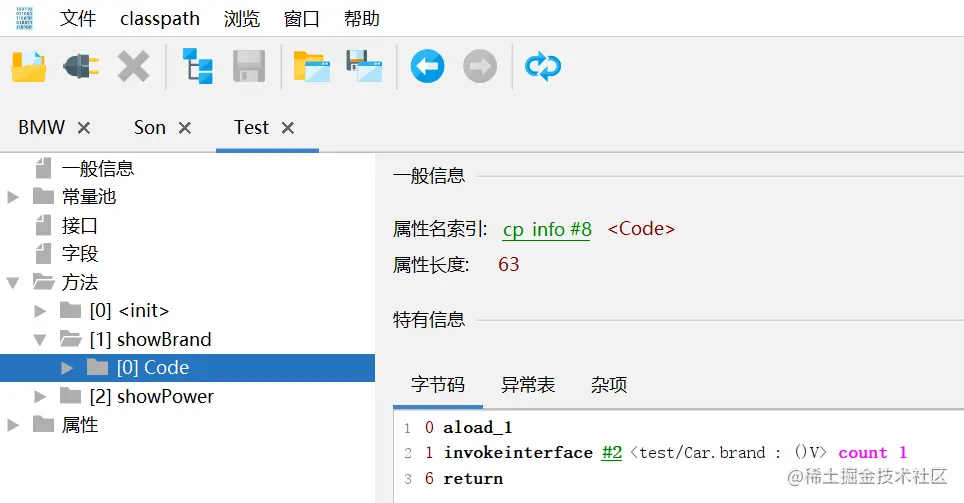Expand the 常量池 node arrow
Screen dimensions: 964x503
(12, 197)
